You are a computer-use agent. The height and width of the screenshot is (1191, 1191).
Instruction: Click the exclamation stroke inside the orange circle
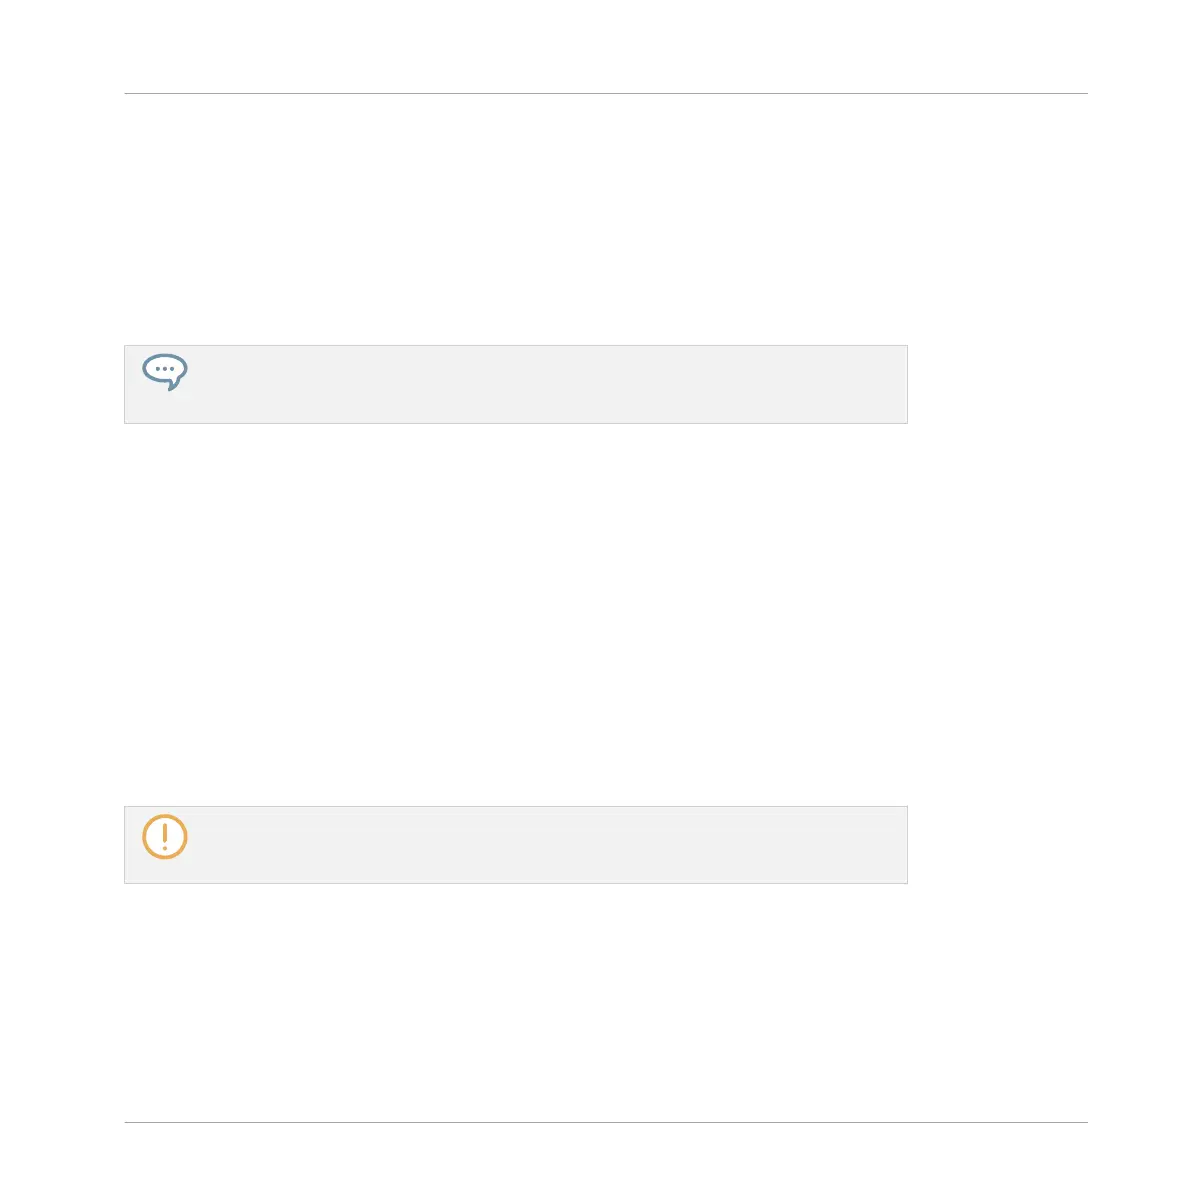(165, 836)
